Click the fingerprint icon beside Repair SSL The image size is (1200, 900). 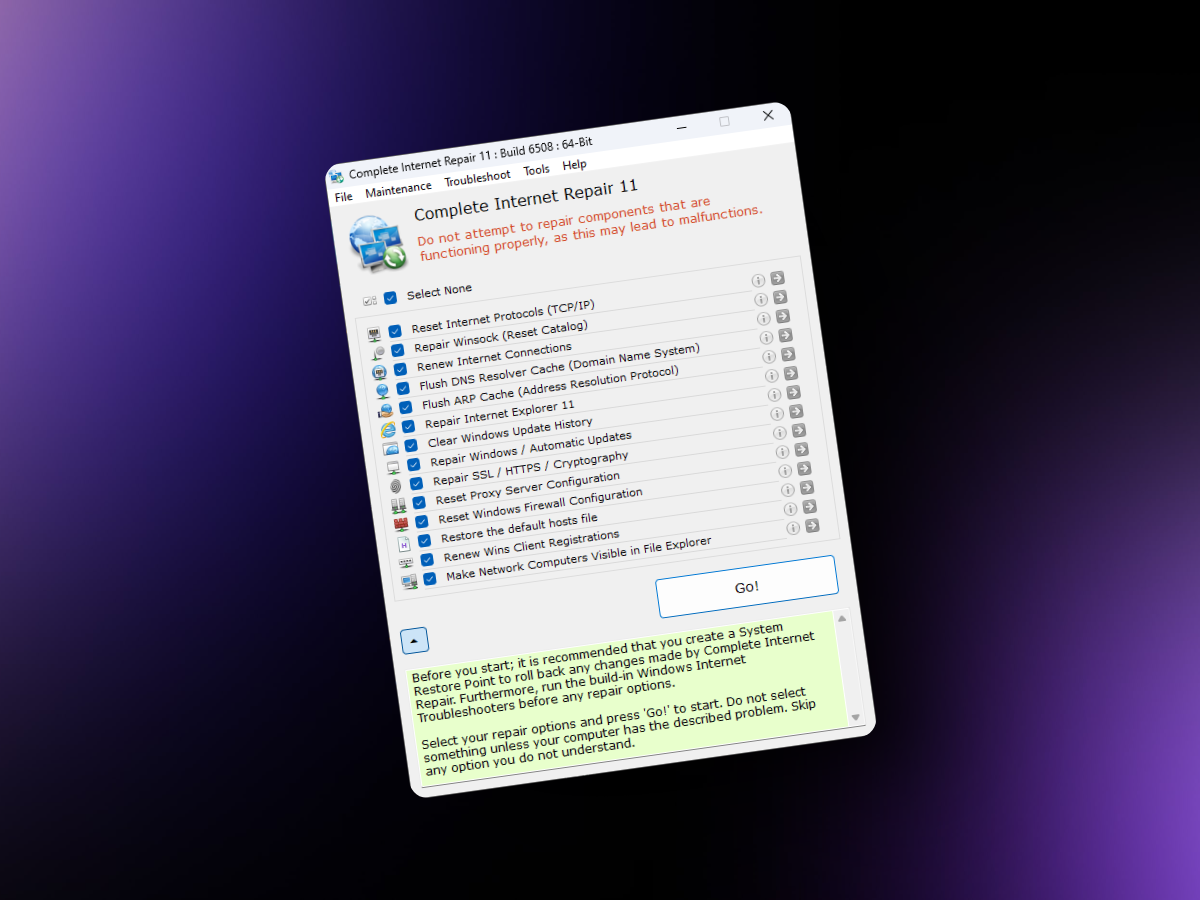tap(396, 486)
